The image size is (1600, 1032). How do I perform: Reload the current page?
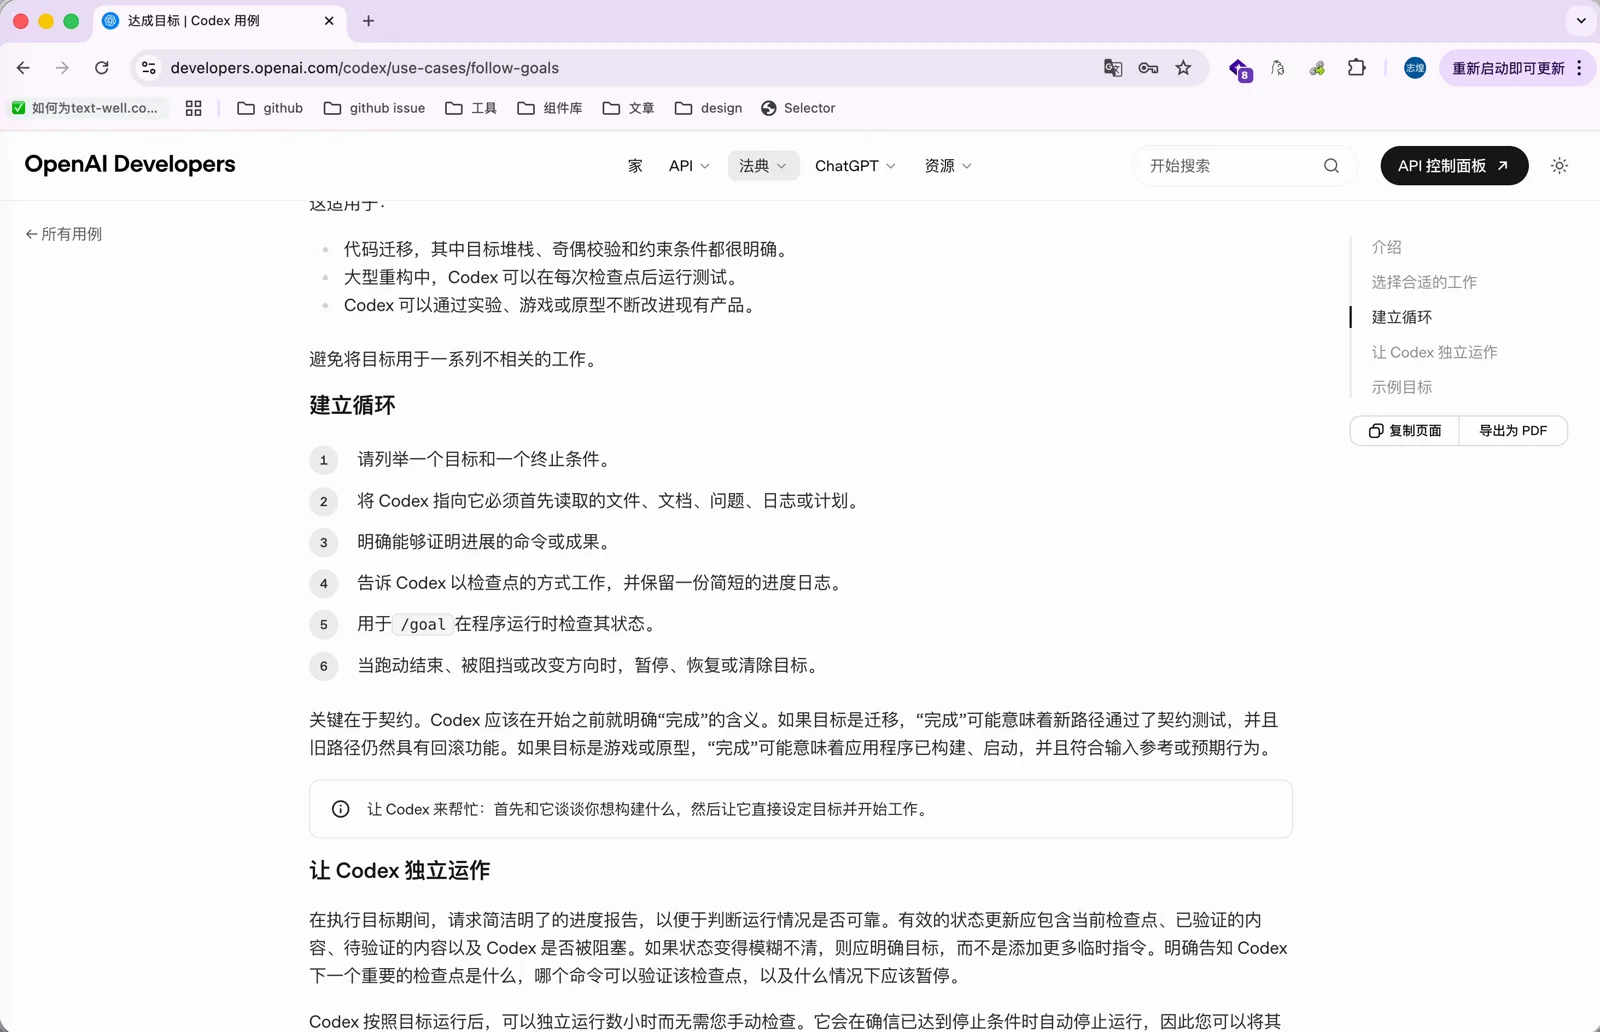102,68
